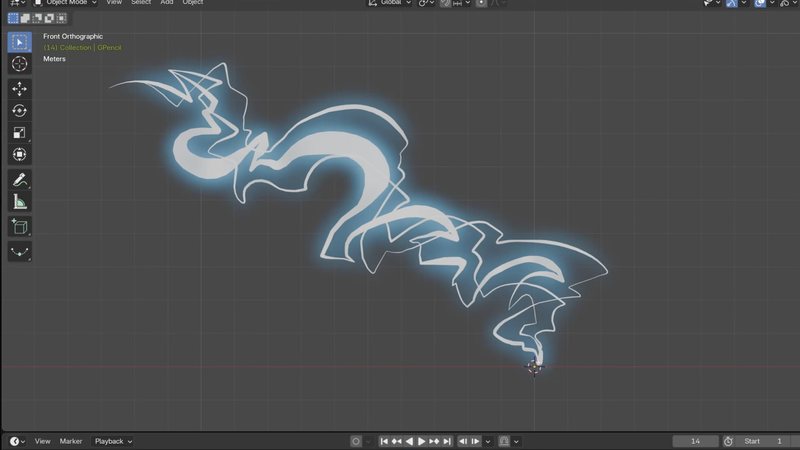Screen dimensions: 800x450
Task: Open the pivot point dropdown
Action: pos(427,3)
